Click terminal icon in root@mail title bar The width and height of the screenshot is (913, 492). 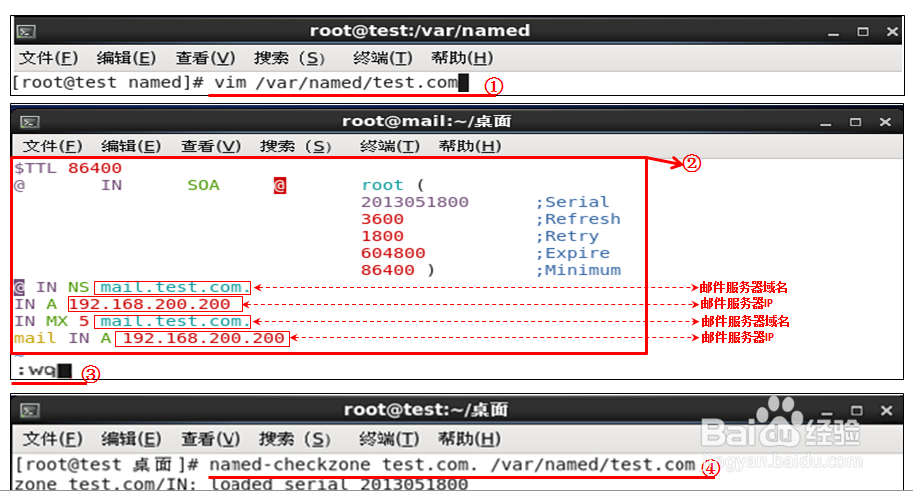point(30,122)
